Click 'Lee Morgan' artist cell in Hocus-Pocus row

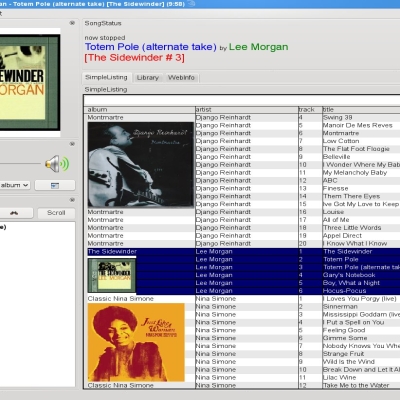[214, 291]
